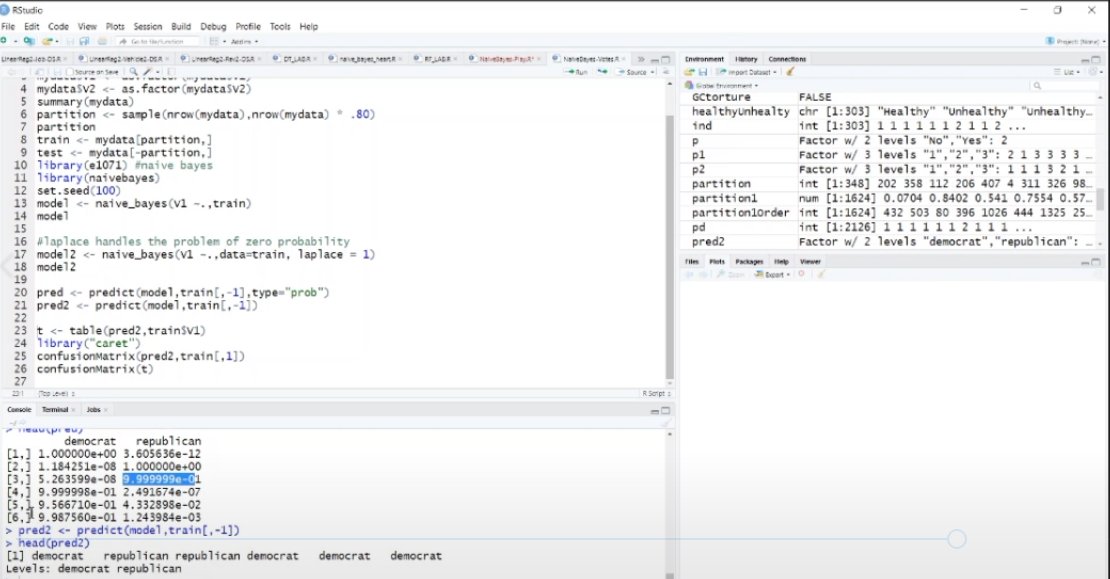The width and height of the screenshot is (1110, 579).
Task: Open the Project (None) dropdown
Action: [1074, 42]
